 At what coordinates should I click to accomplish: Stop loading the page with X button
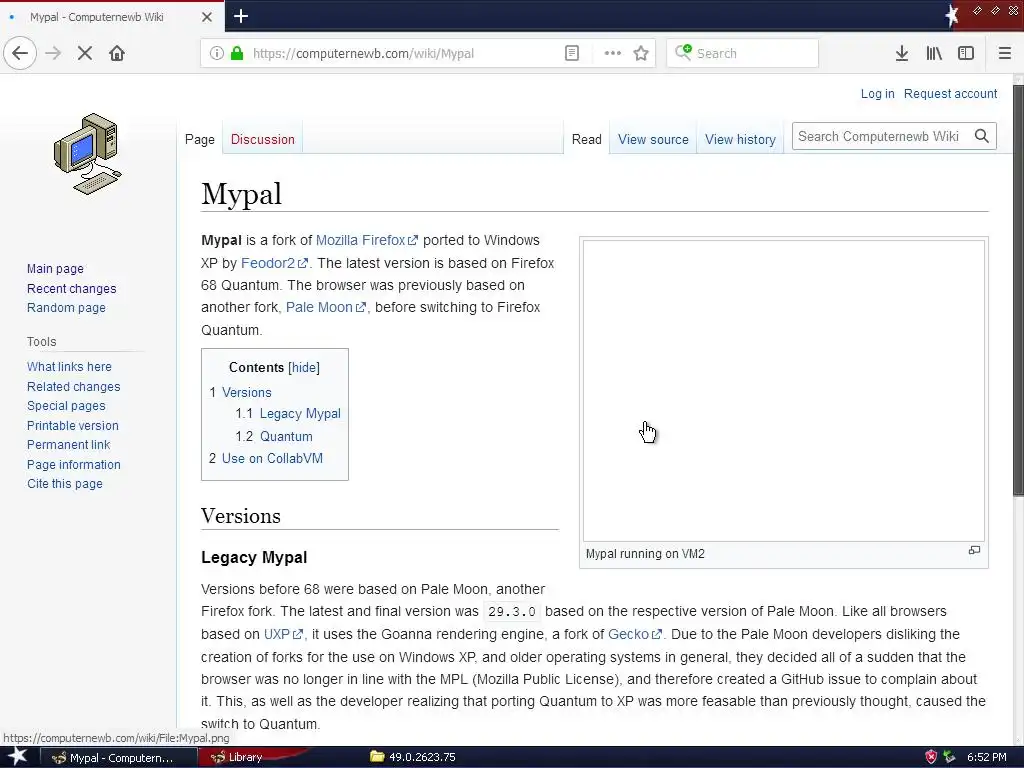tap(84, 53)
